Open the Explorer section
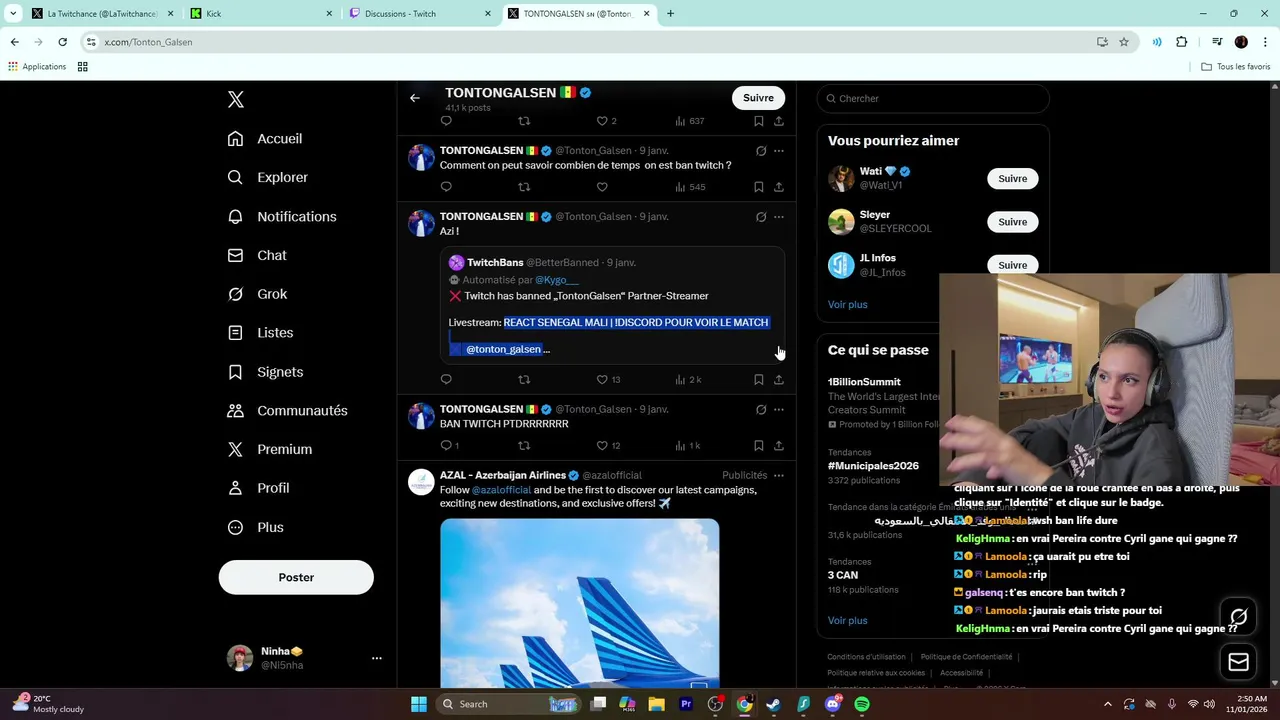 (x=268, y=177)
